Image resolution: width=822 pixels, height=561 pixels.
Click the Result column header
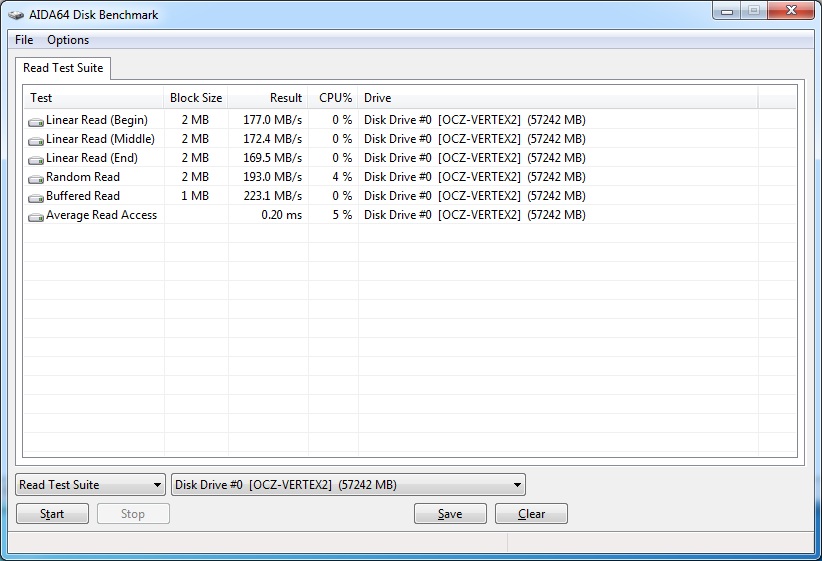click(268, 98)
